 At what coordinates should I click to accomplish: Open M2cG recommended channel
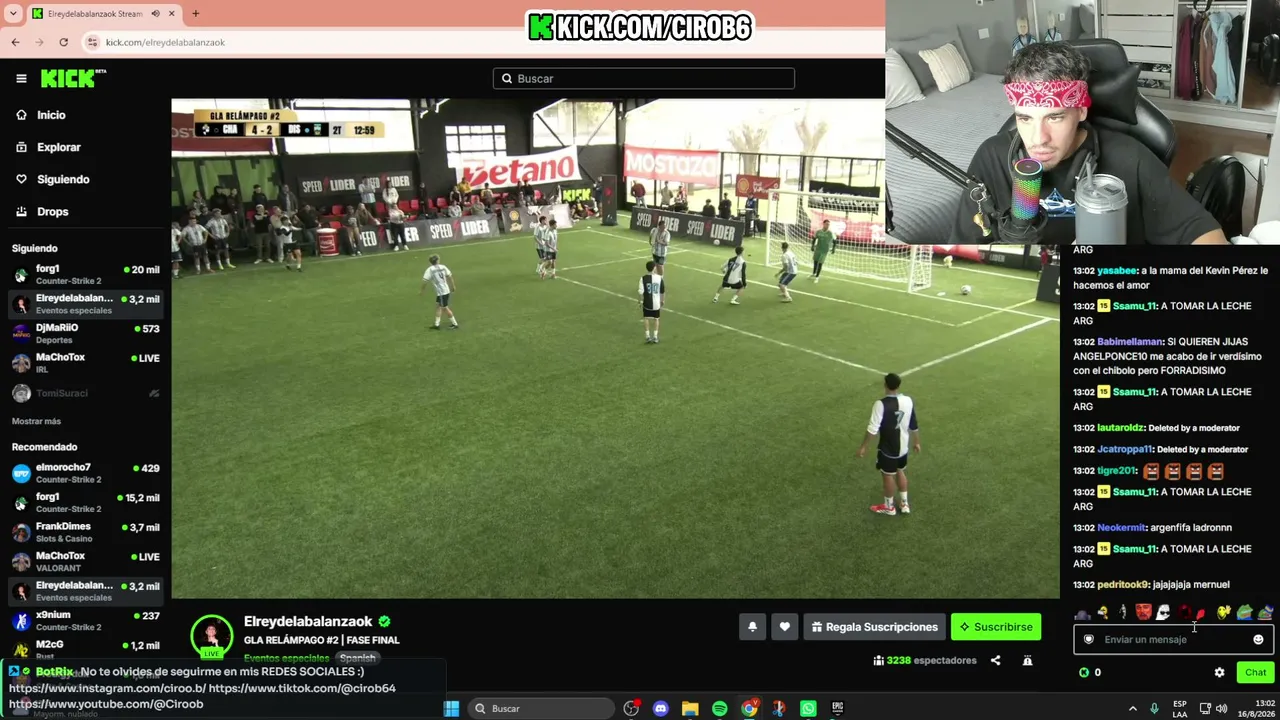tap(85, 649)
